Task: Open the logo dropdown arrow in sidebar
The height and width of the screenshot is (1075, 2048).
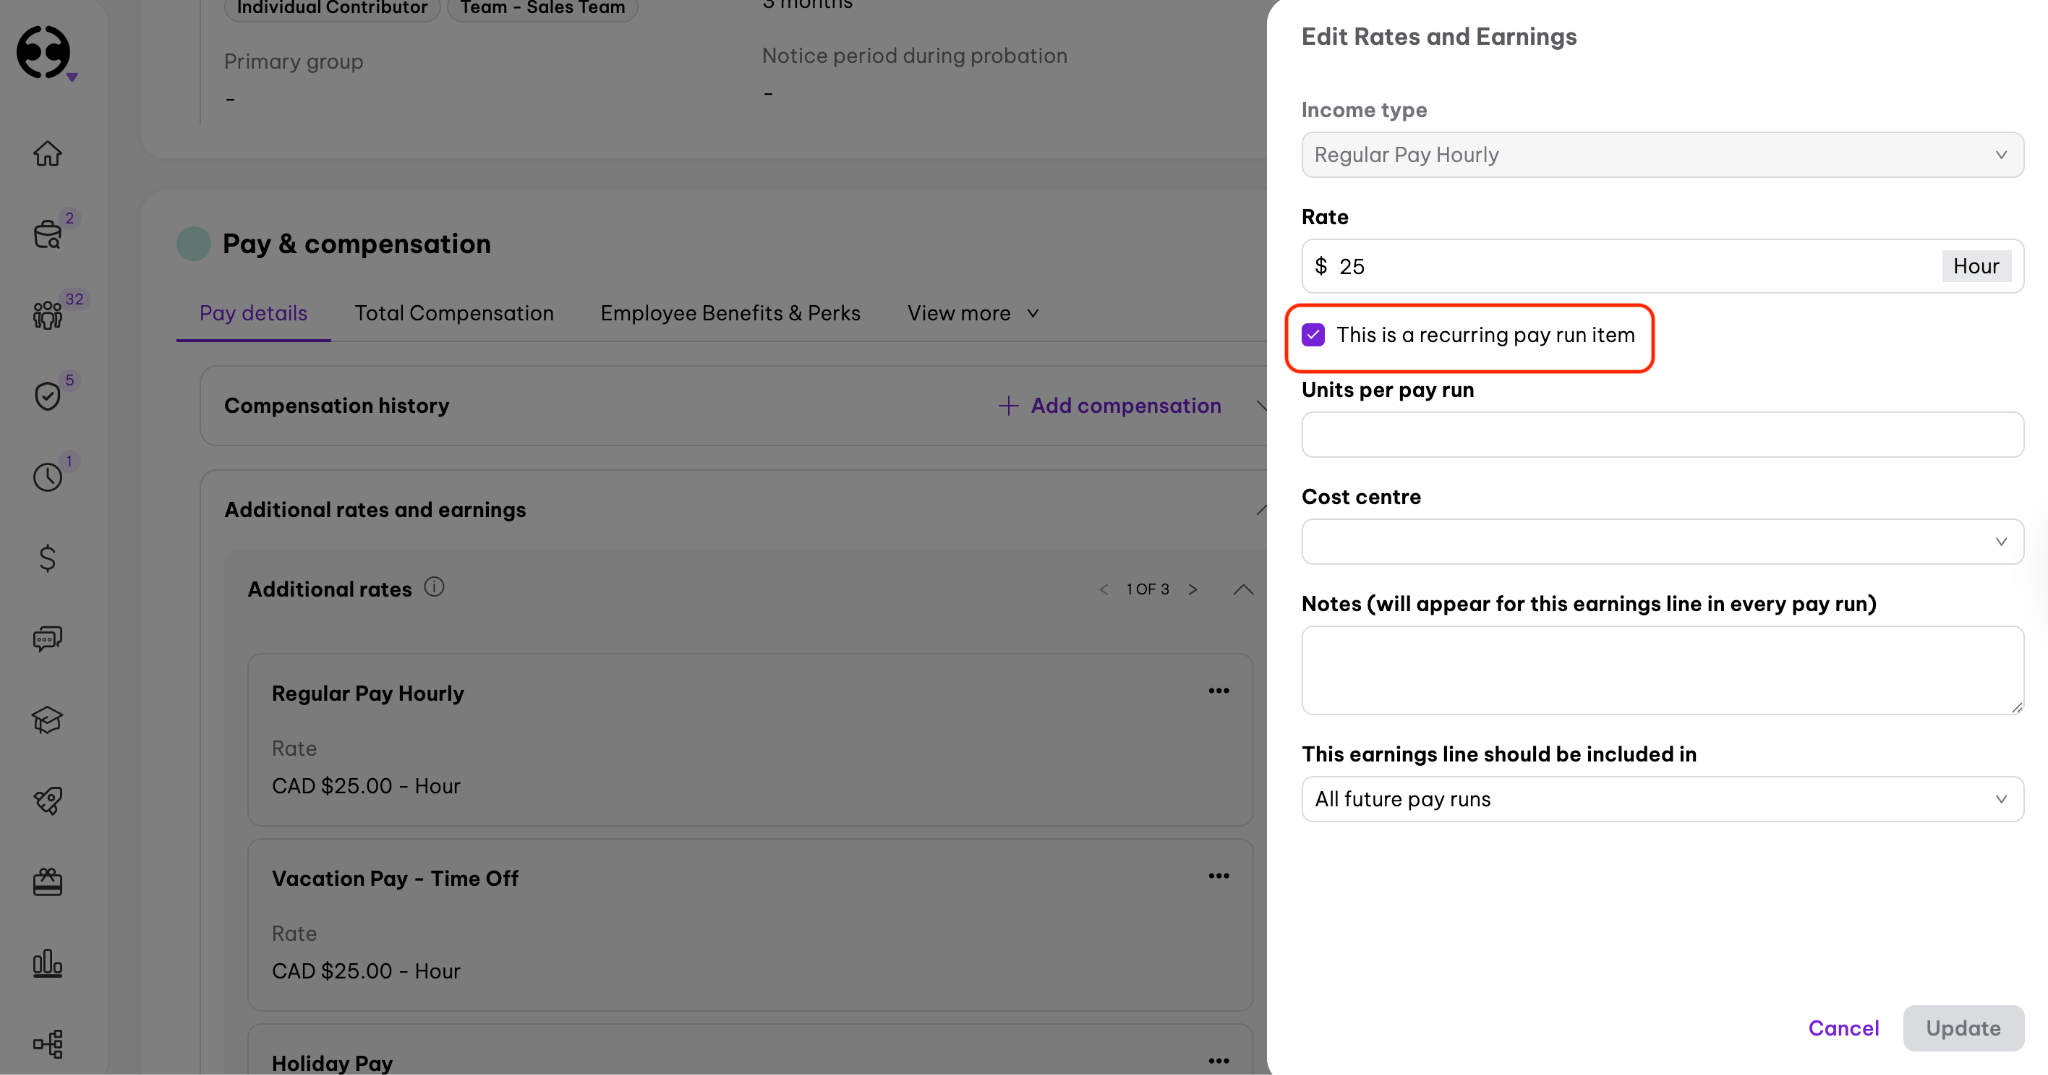Action: click(72, 77)
